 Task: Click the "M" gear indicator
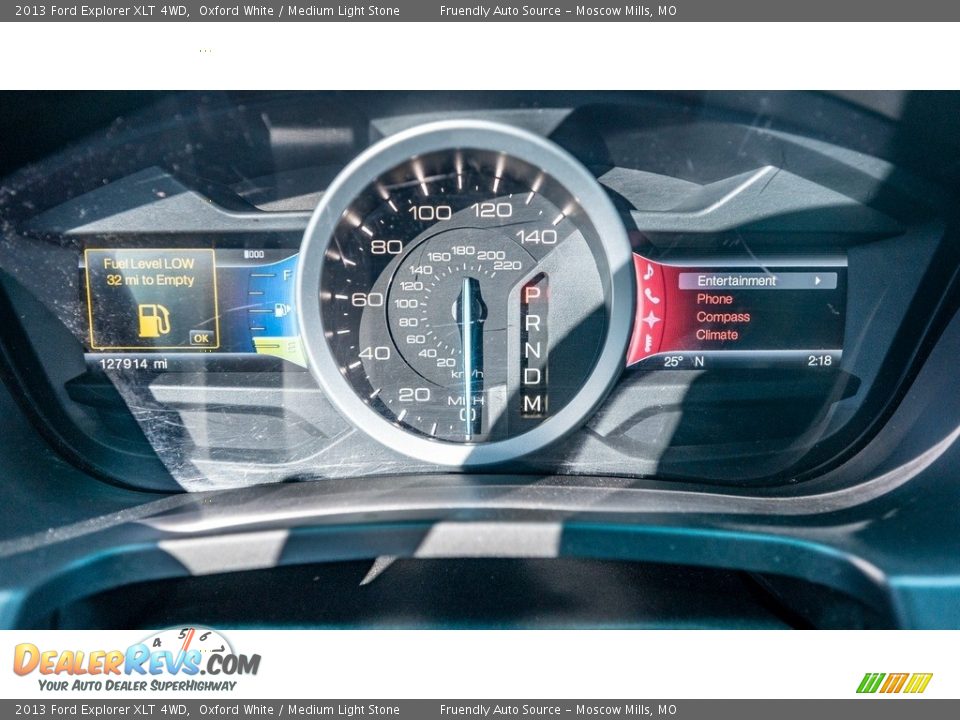[532, 403]
